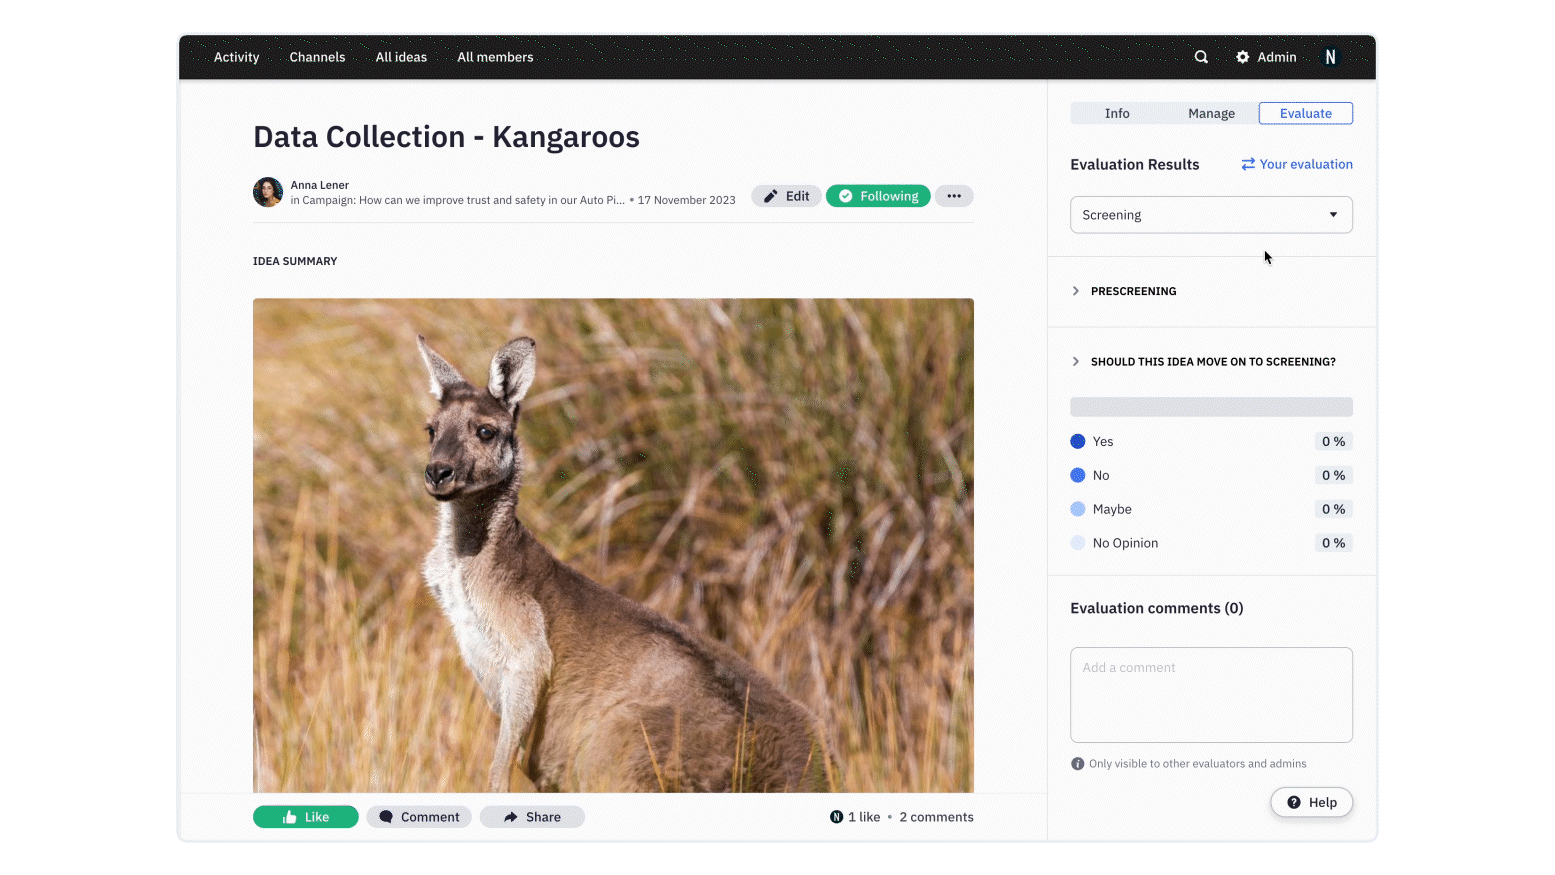Open the three-dots more options menu
The image size is (1555, 875).
954,196
